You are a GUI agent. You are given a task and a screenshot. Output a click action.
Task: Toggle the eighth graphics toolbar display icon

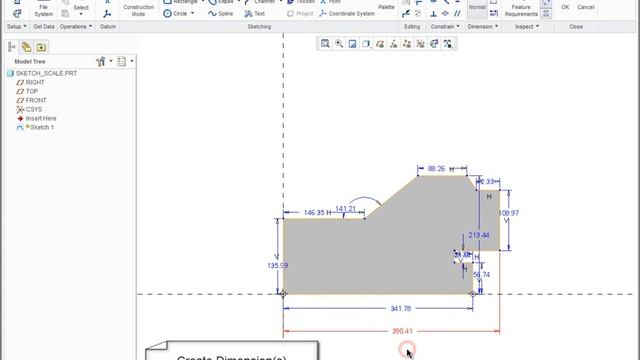(420, 44)
